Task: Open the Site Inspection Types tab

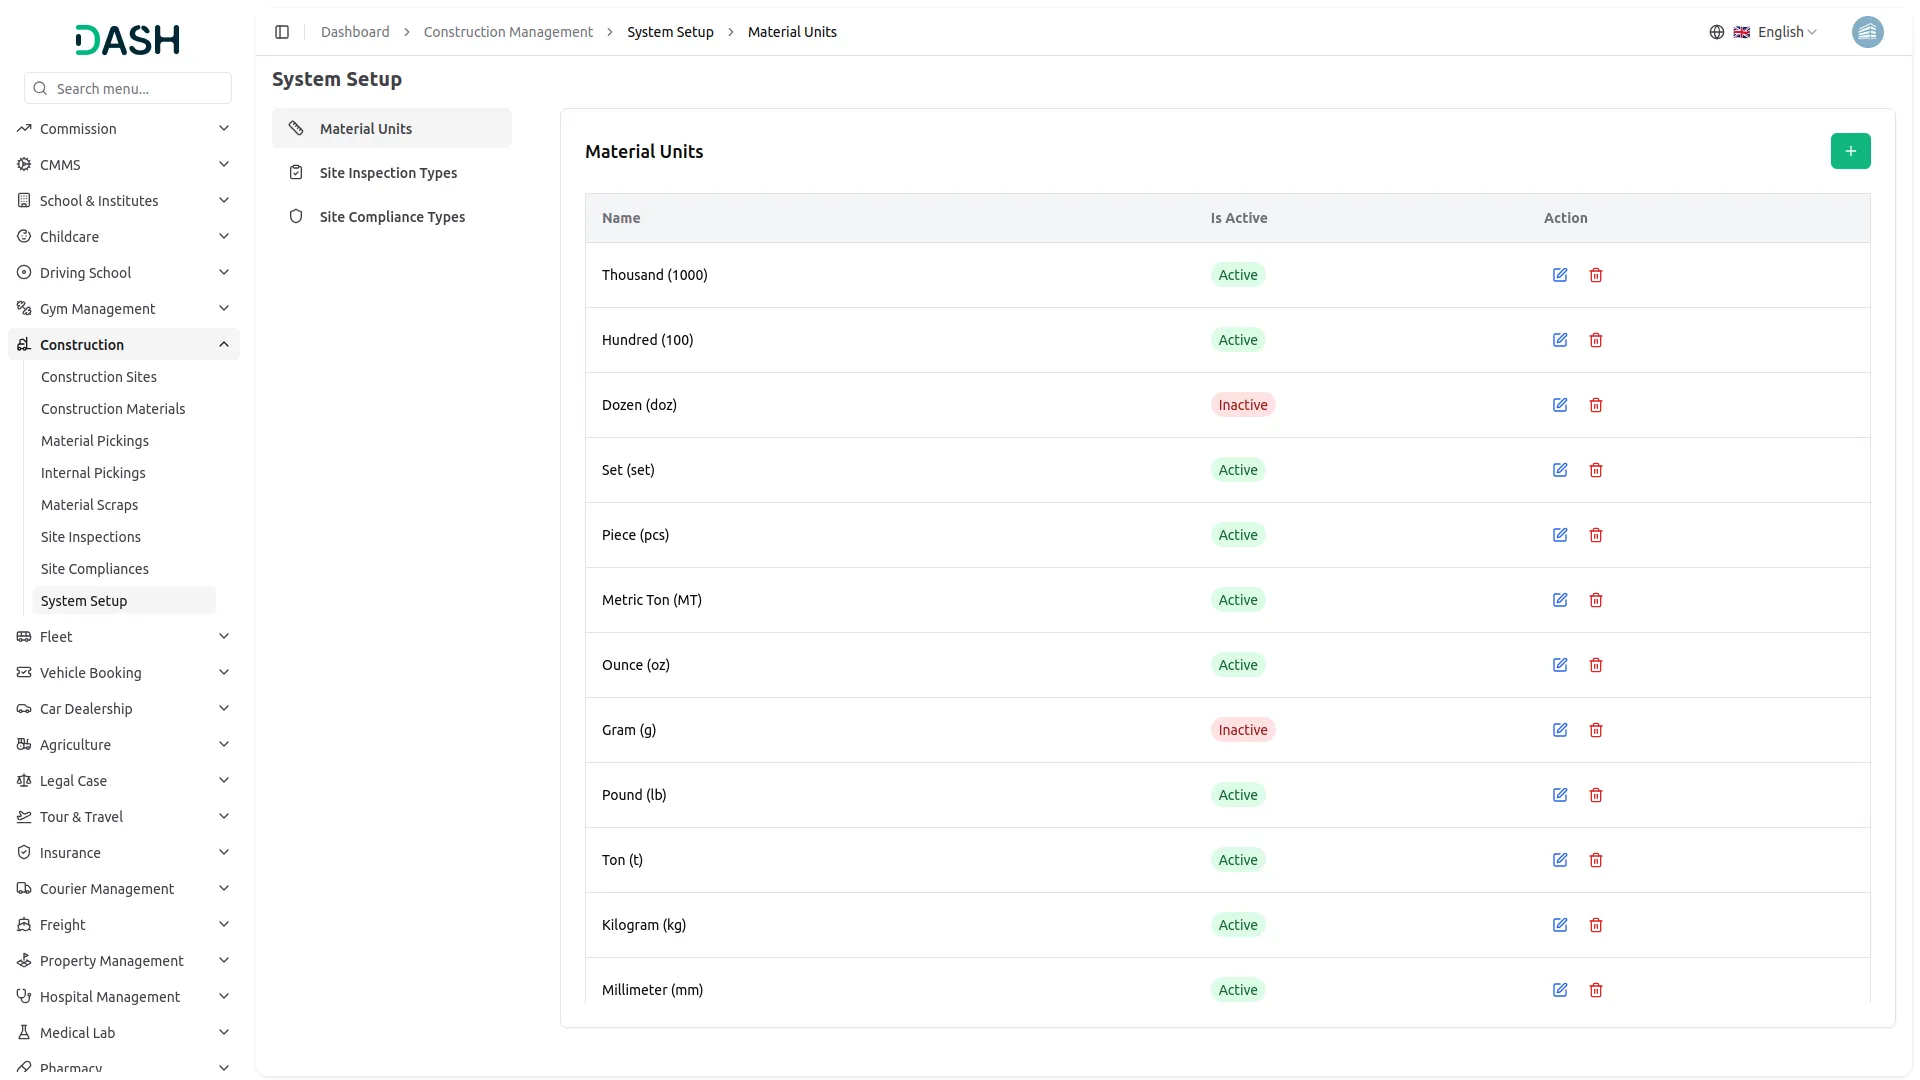Action: click(388, 173)
